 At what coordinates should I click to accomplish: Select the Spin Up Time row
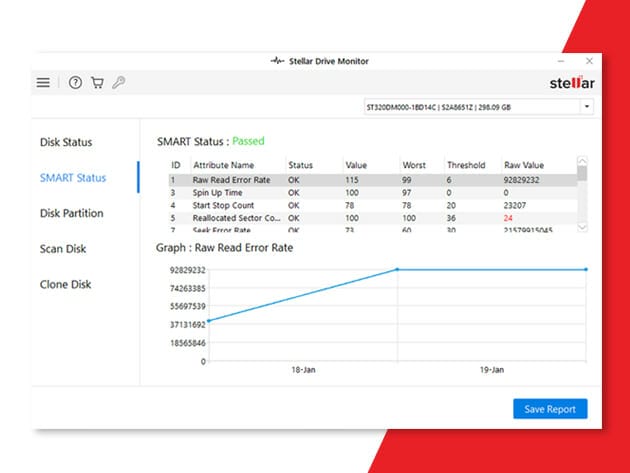[220, 192]
